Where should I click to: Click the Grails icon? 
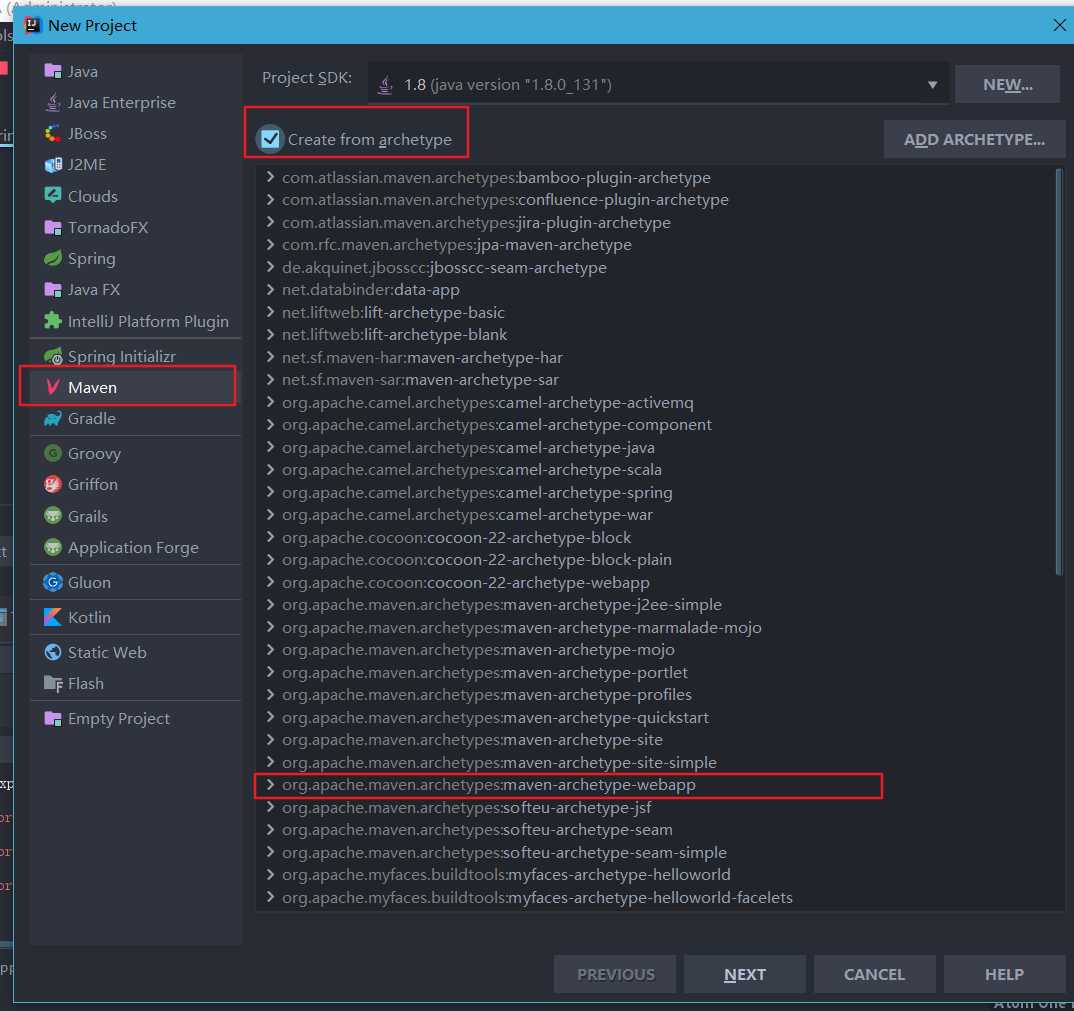point(53,516)
